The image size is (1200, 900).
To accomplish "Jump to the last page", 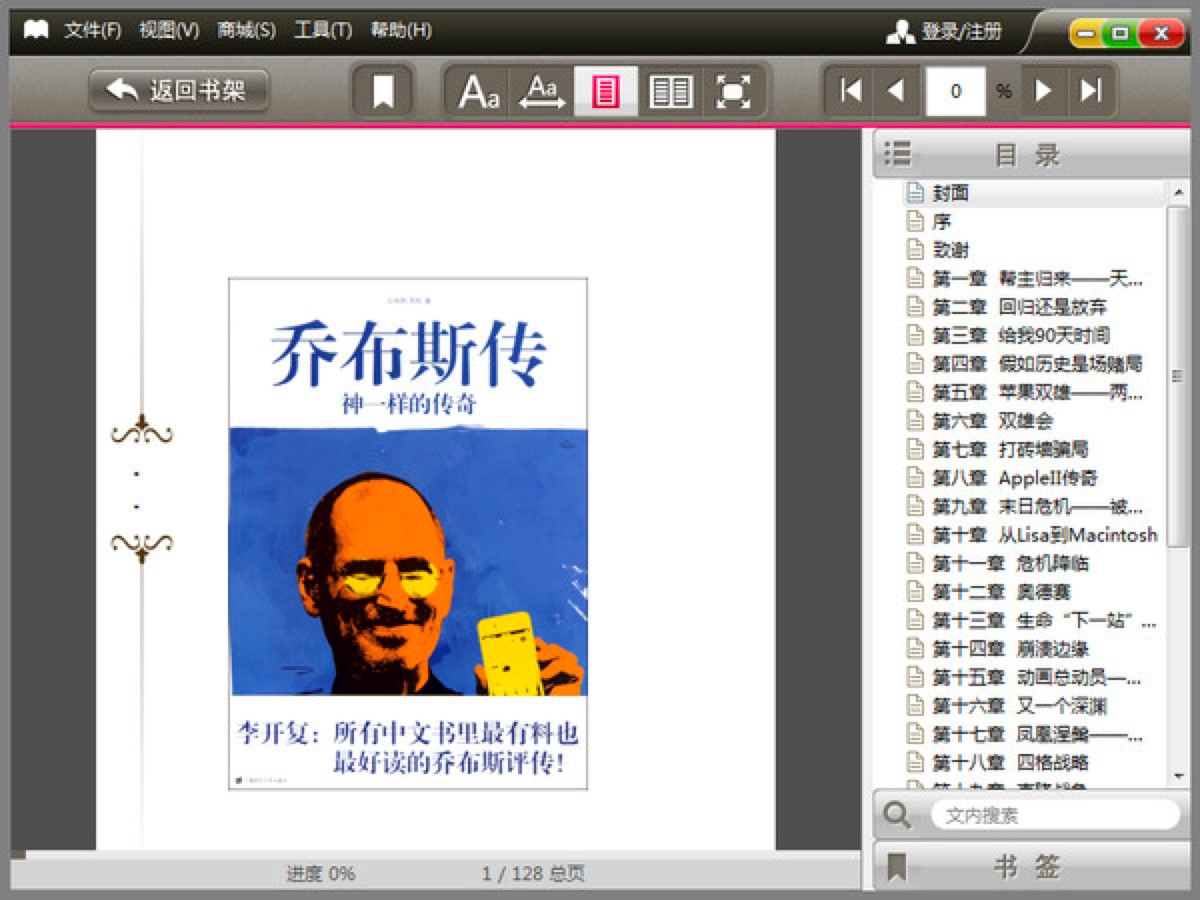I will click(x=1089, y=90).
